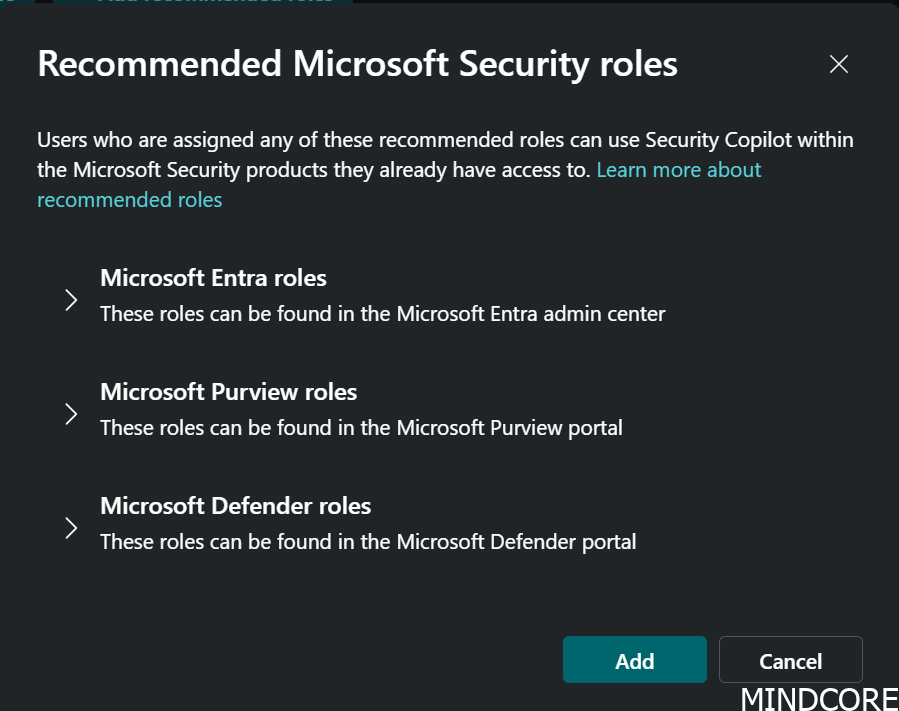
Task: Expand the Microsoft Entra roles chevron
Action: click(x=71, y=300)
